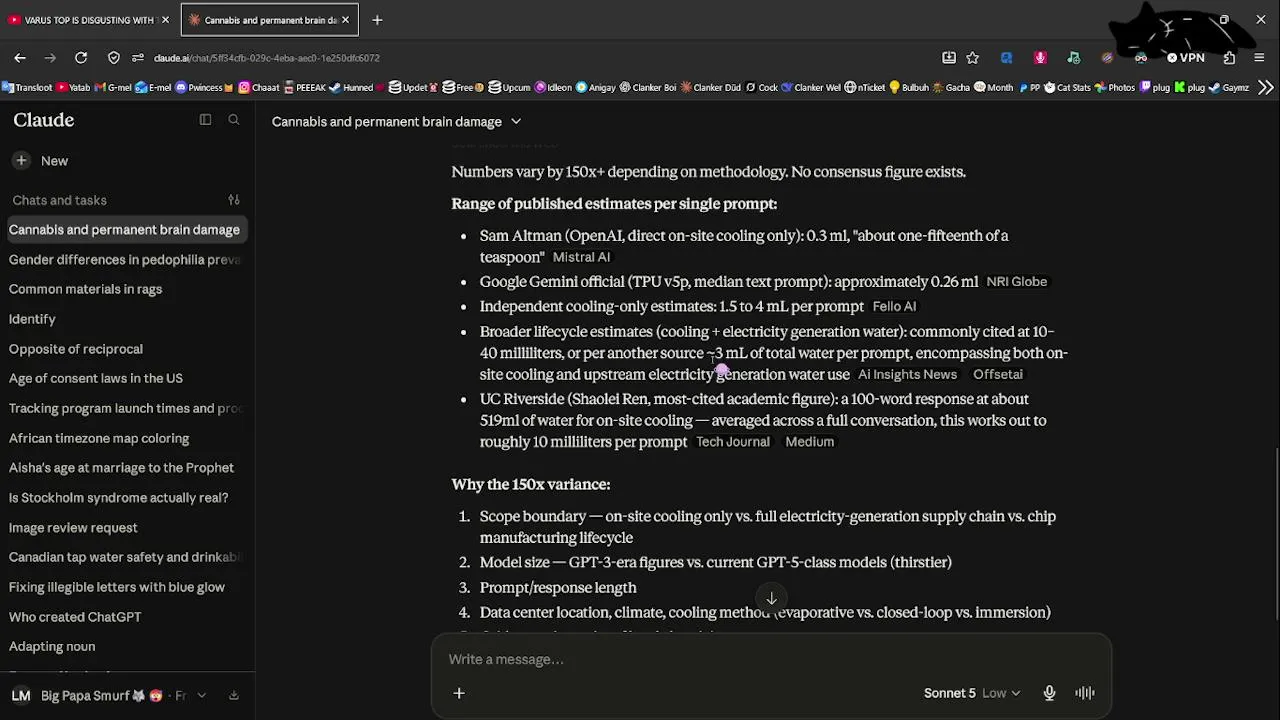Open the pink microphone extension icon
Screen dimensions: 1280x720
pos(1040,58)
